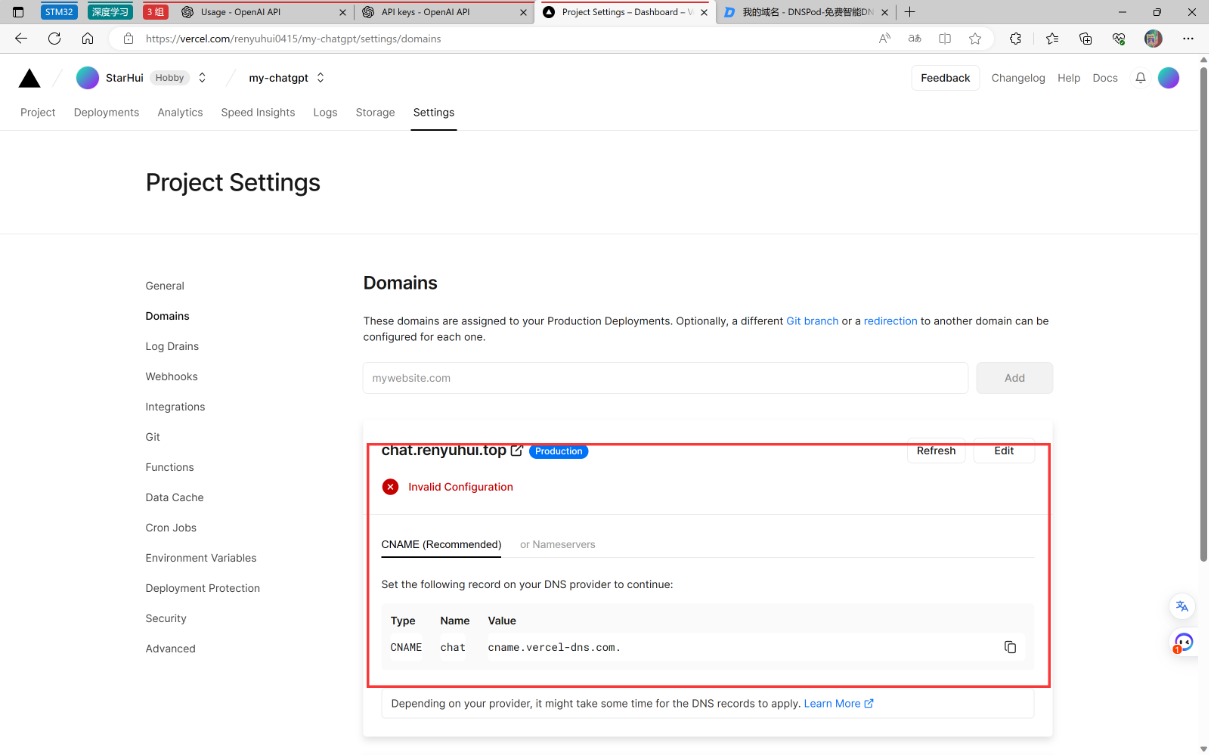Click the Refresh button for chat.renyuhui.top

936,451
